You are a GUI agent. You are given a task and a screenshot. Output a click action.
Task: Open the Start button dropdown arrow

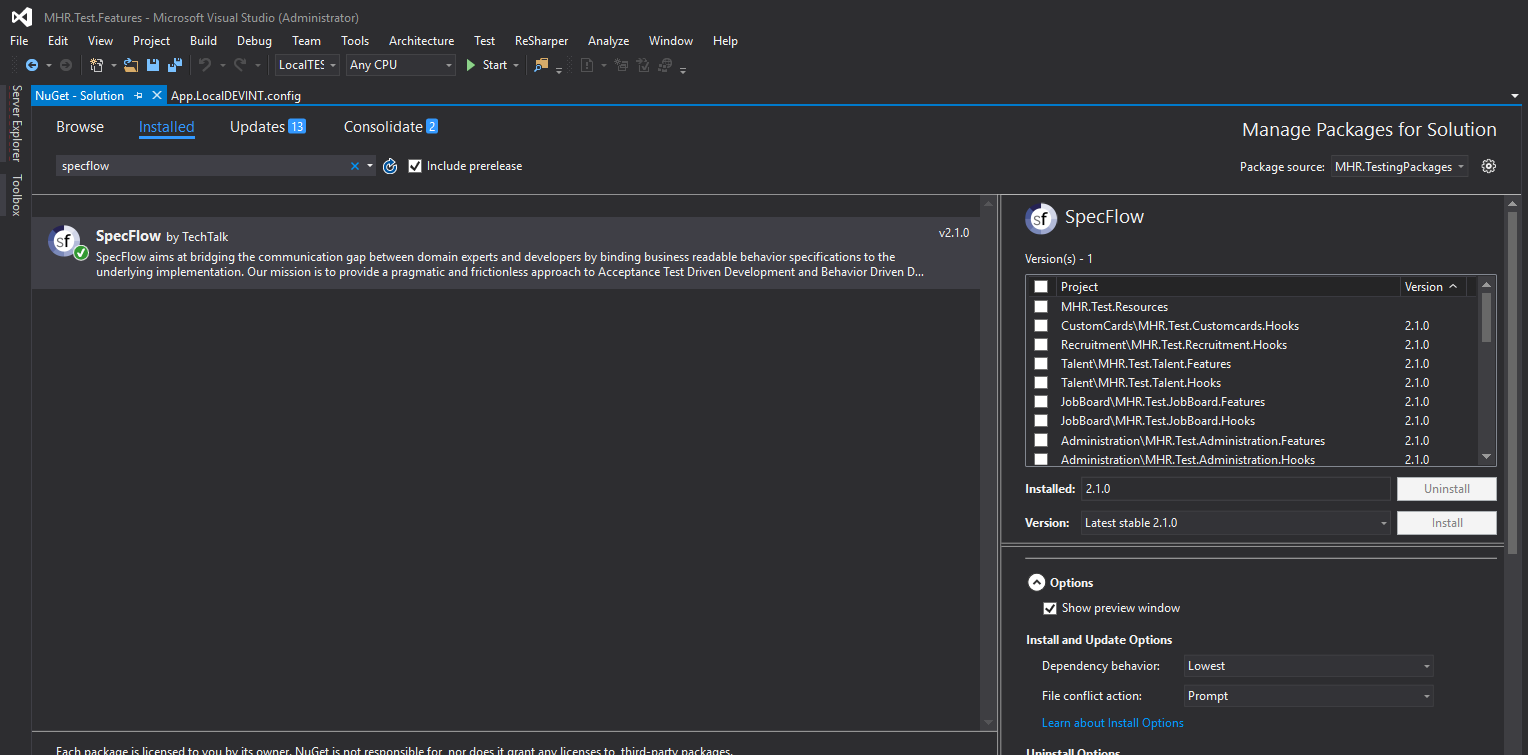click(x=516, y=65)
